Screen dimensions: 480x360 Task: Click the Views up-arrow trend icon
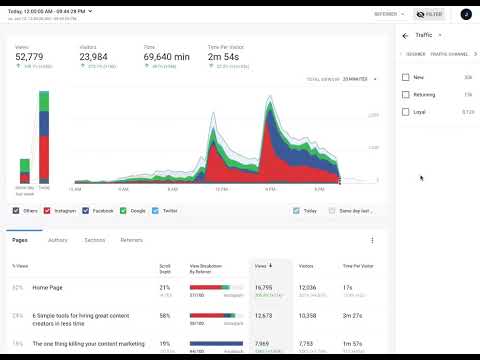tap(18, 66)
